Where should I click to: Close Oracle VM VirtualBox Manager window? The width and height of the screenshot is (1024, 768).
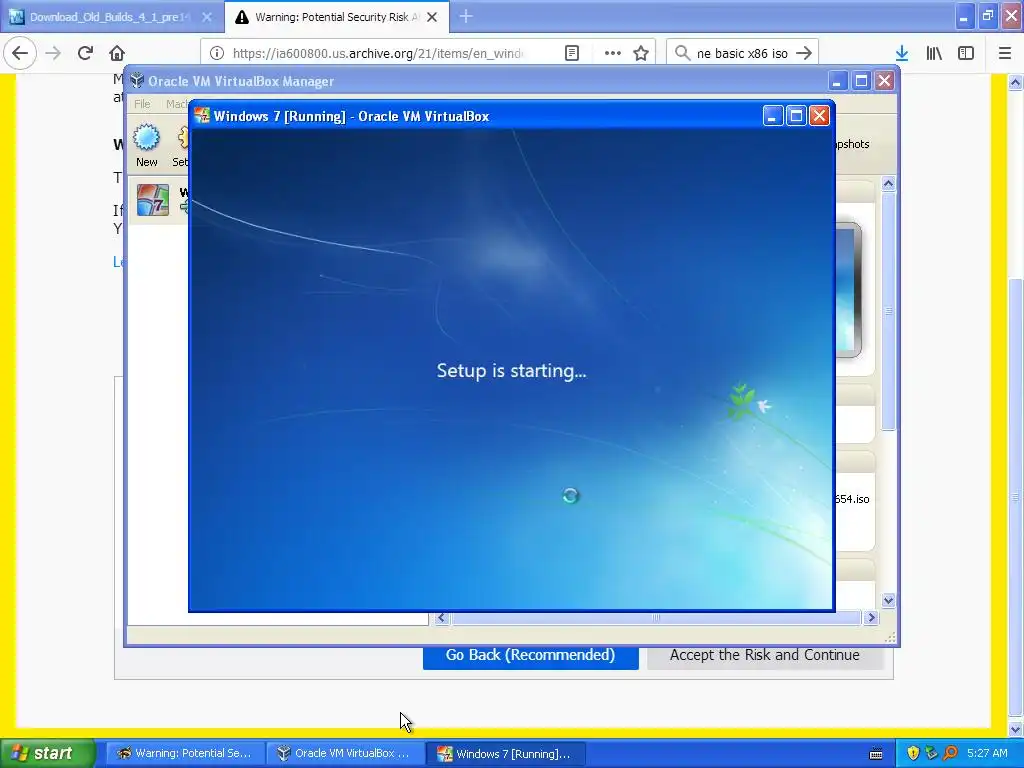[x=884, y=81]
